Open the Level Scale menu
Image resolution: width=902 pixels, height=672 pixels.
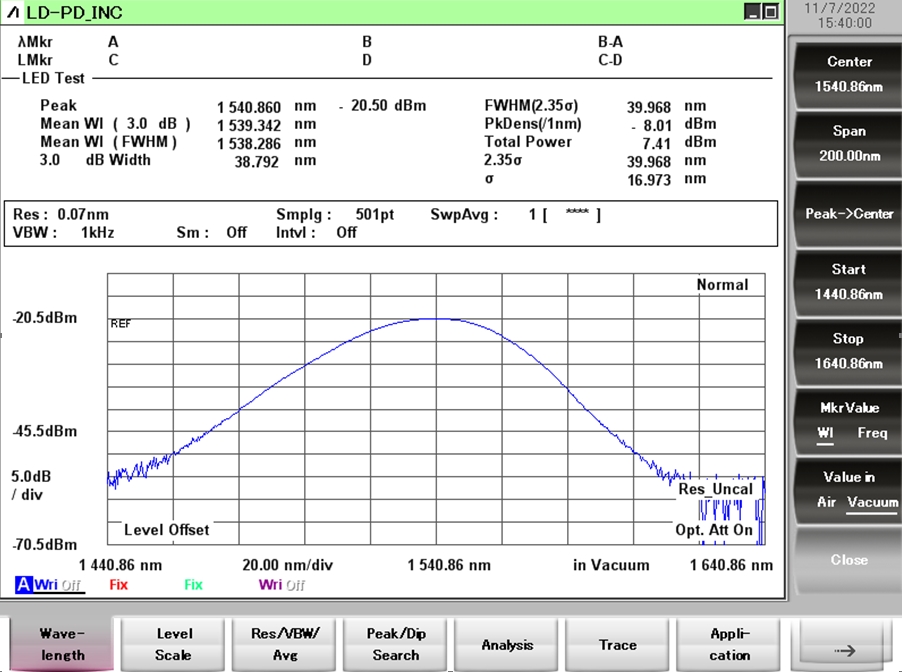[x=173, y=644]
